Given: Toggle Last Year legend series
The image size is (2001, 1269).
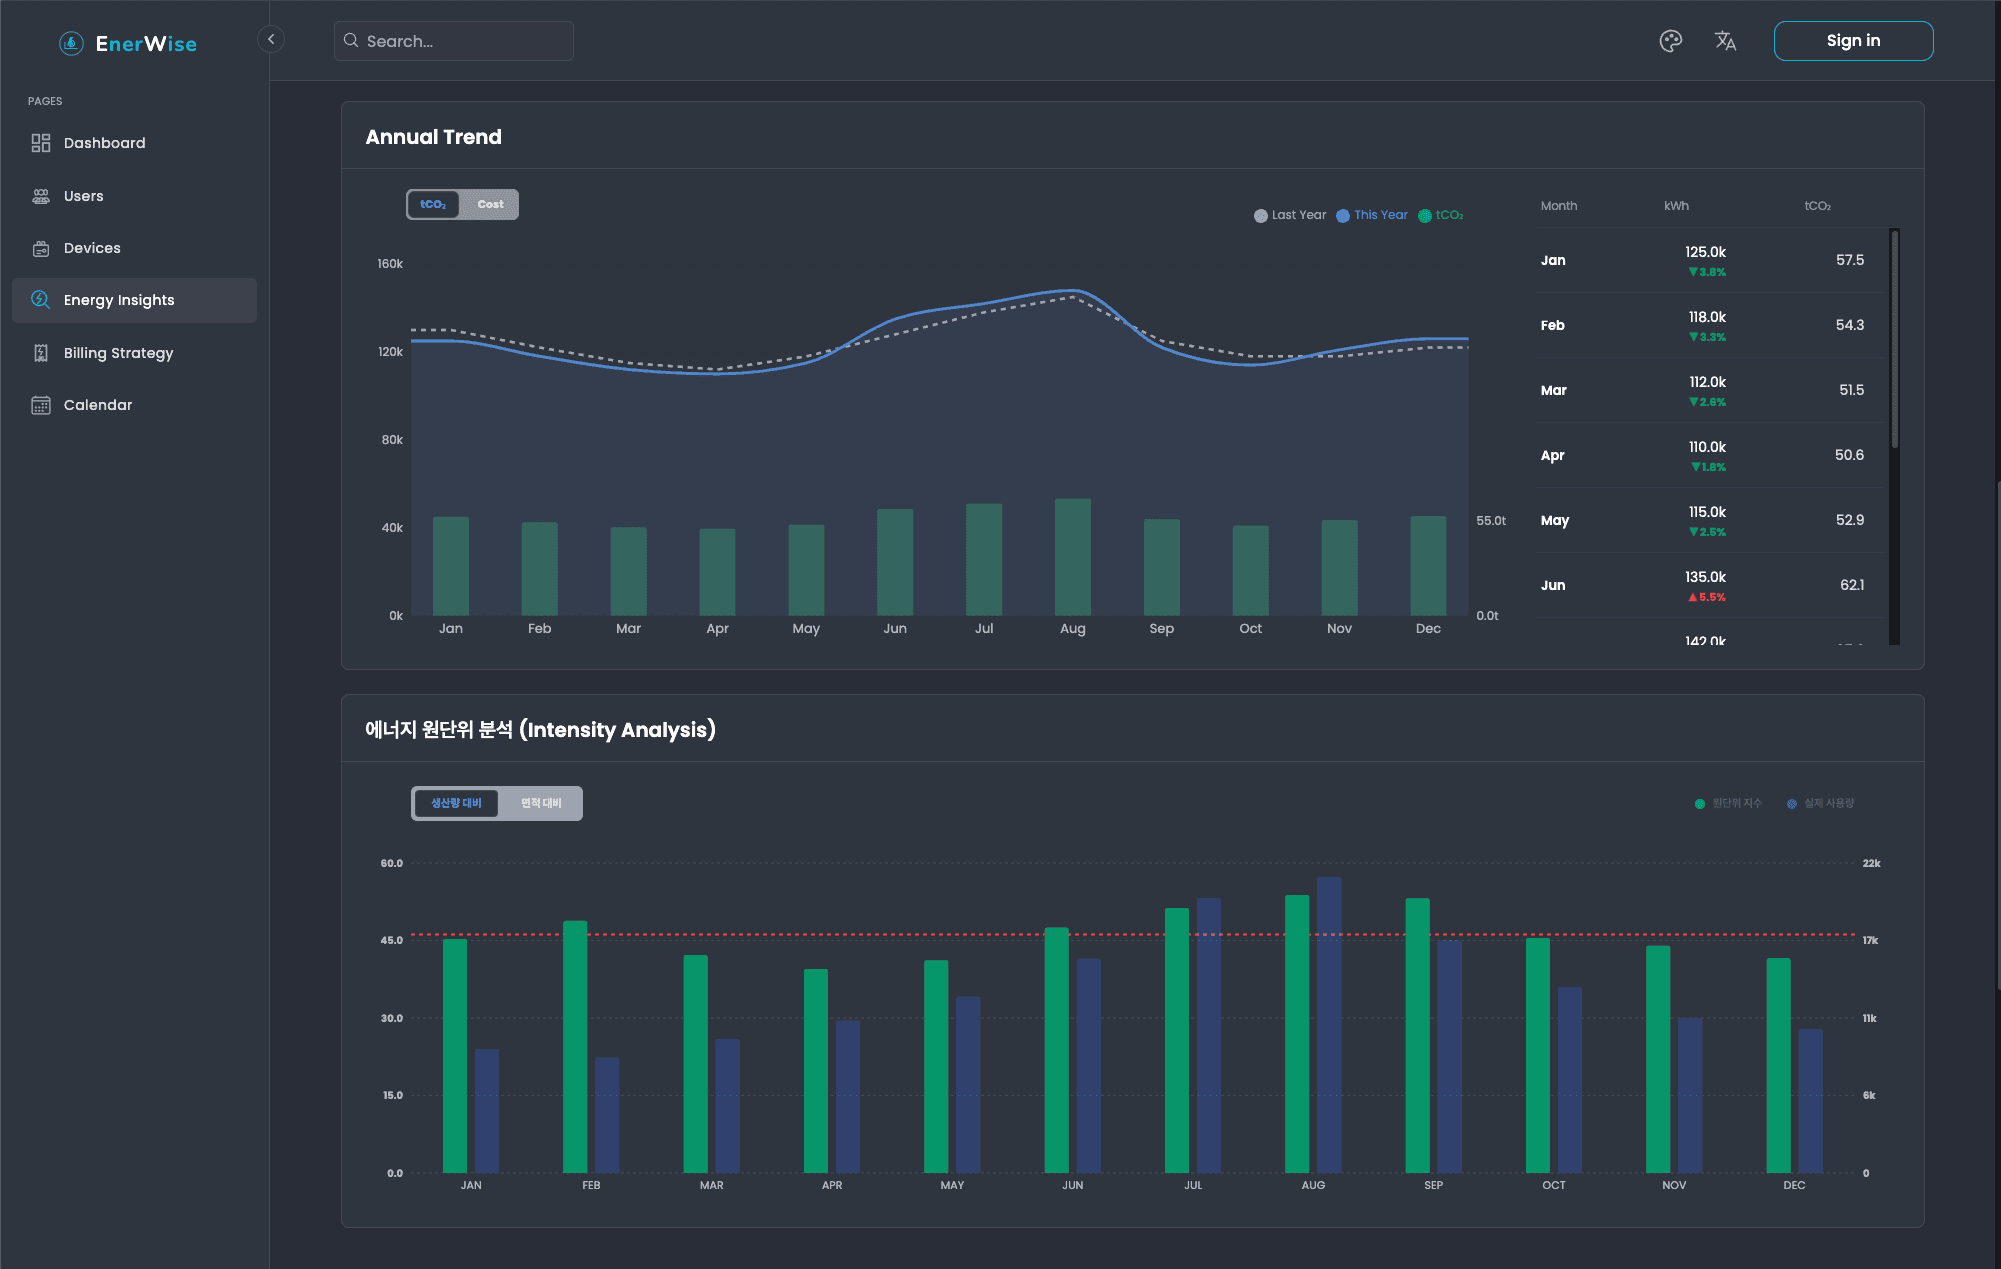Looking at the screenshot, I should tap(1290, 215).
